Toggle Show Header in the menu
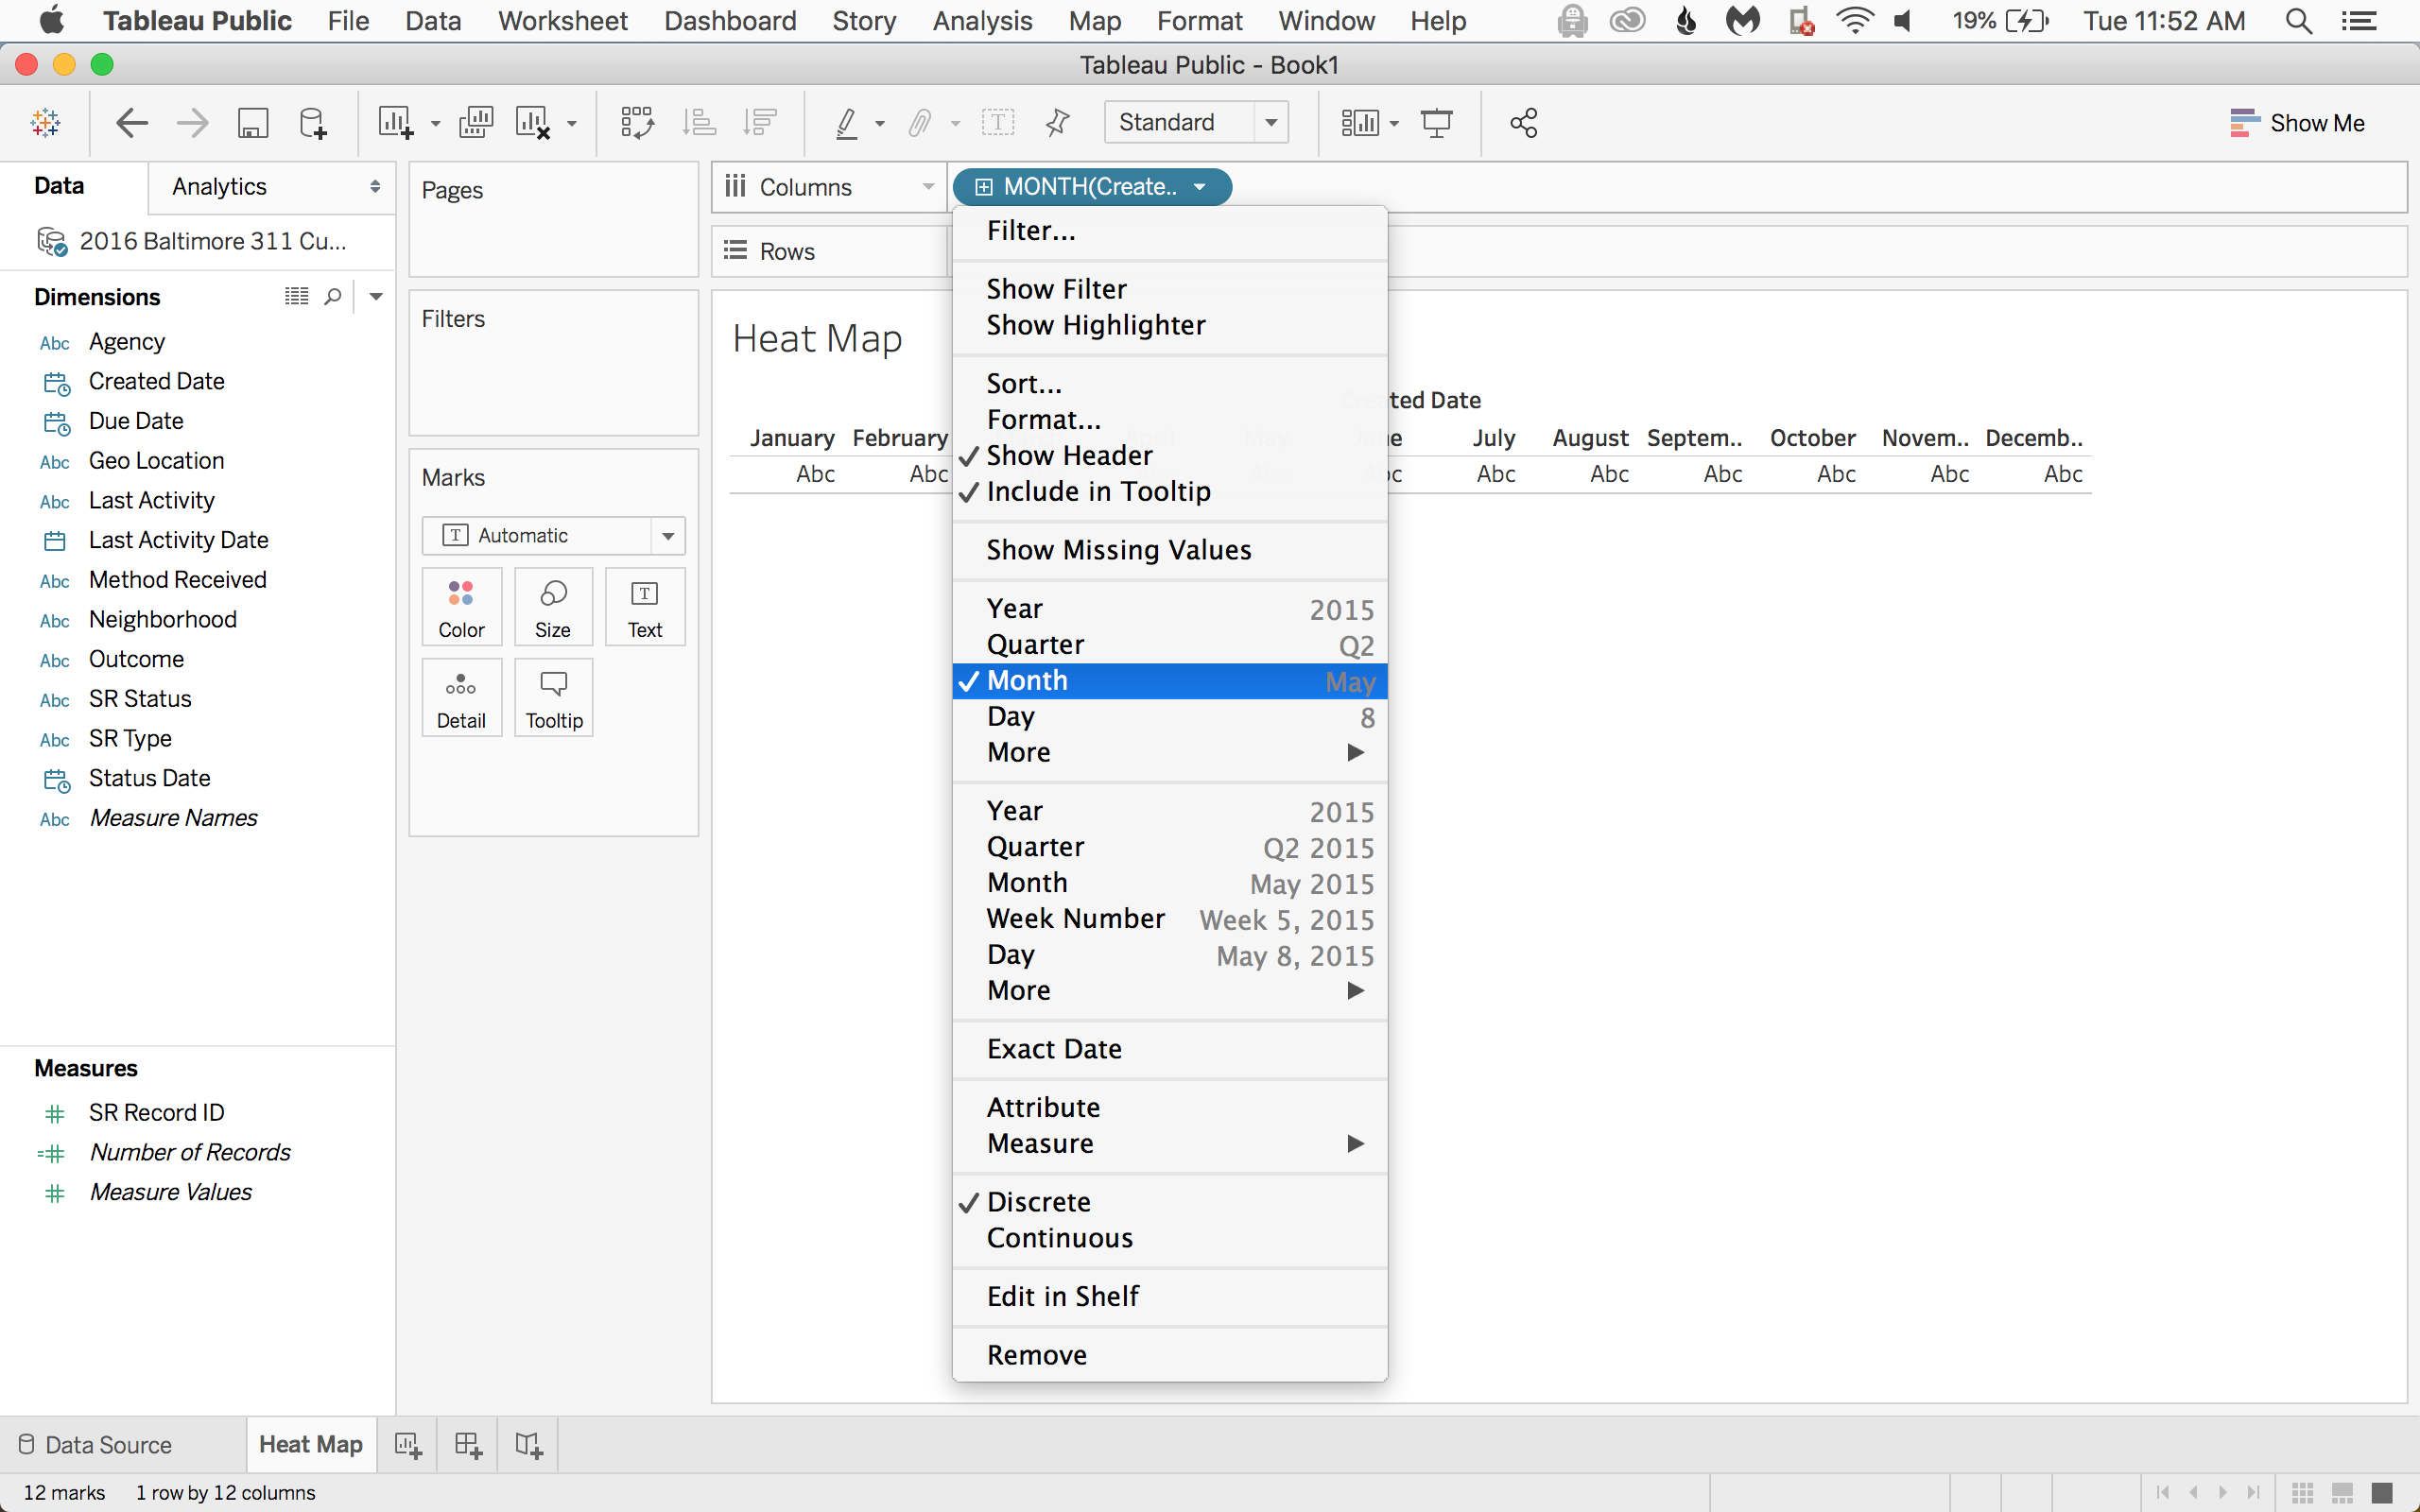 point(1169,456)
